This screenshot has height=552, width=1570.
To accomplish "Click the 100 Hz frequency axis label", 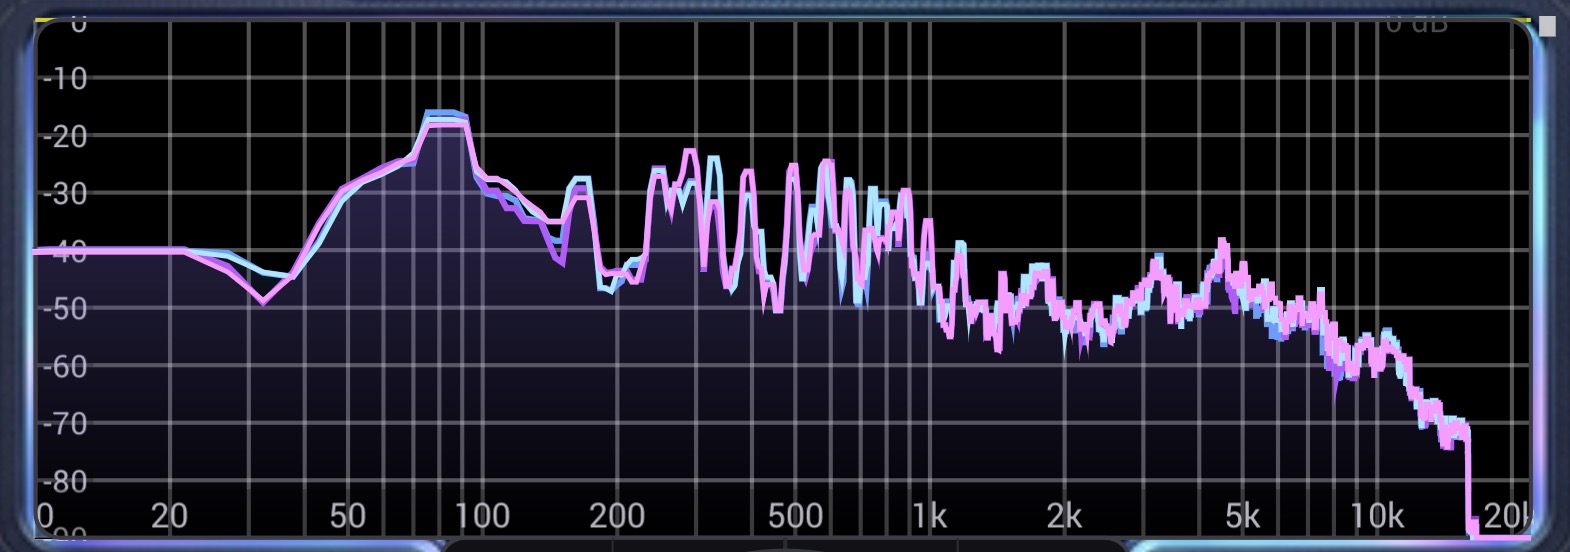I will point(482,516).
